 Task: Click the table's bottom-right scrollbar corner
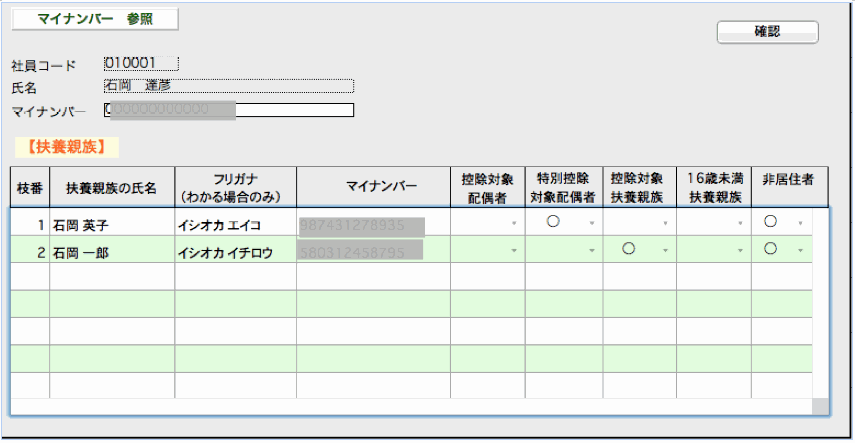(820, 406)
